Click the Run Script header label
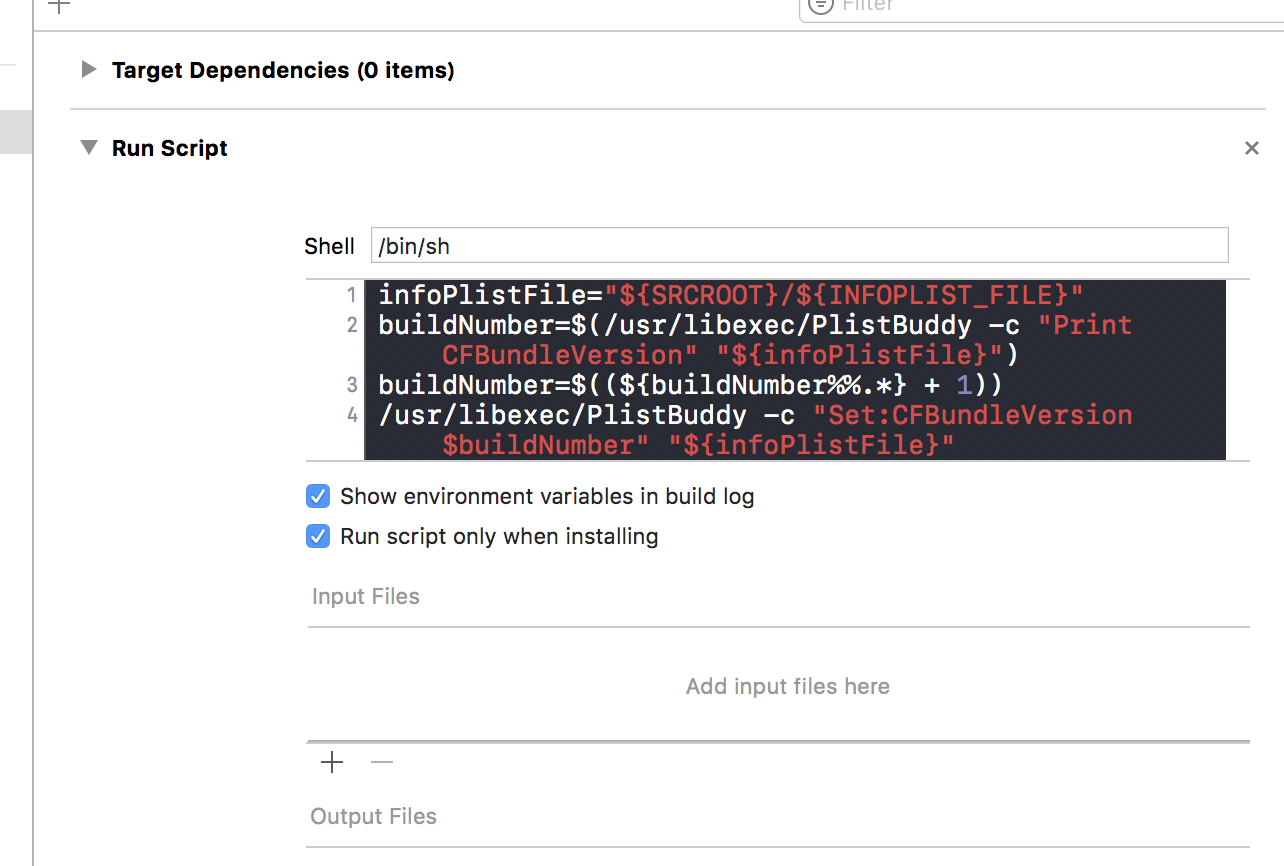This screenshot has height=866, width=1284. [169, 147]
